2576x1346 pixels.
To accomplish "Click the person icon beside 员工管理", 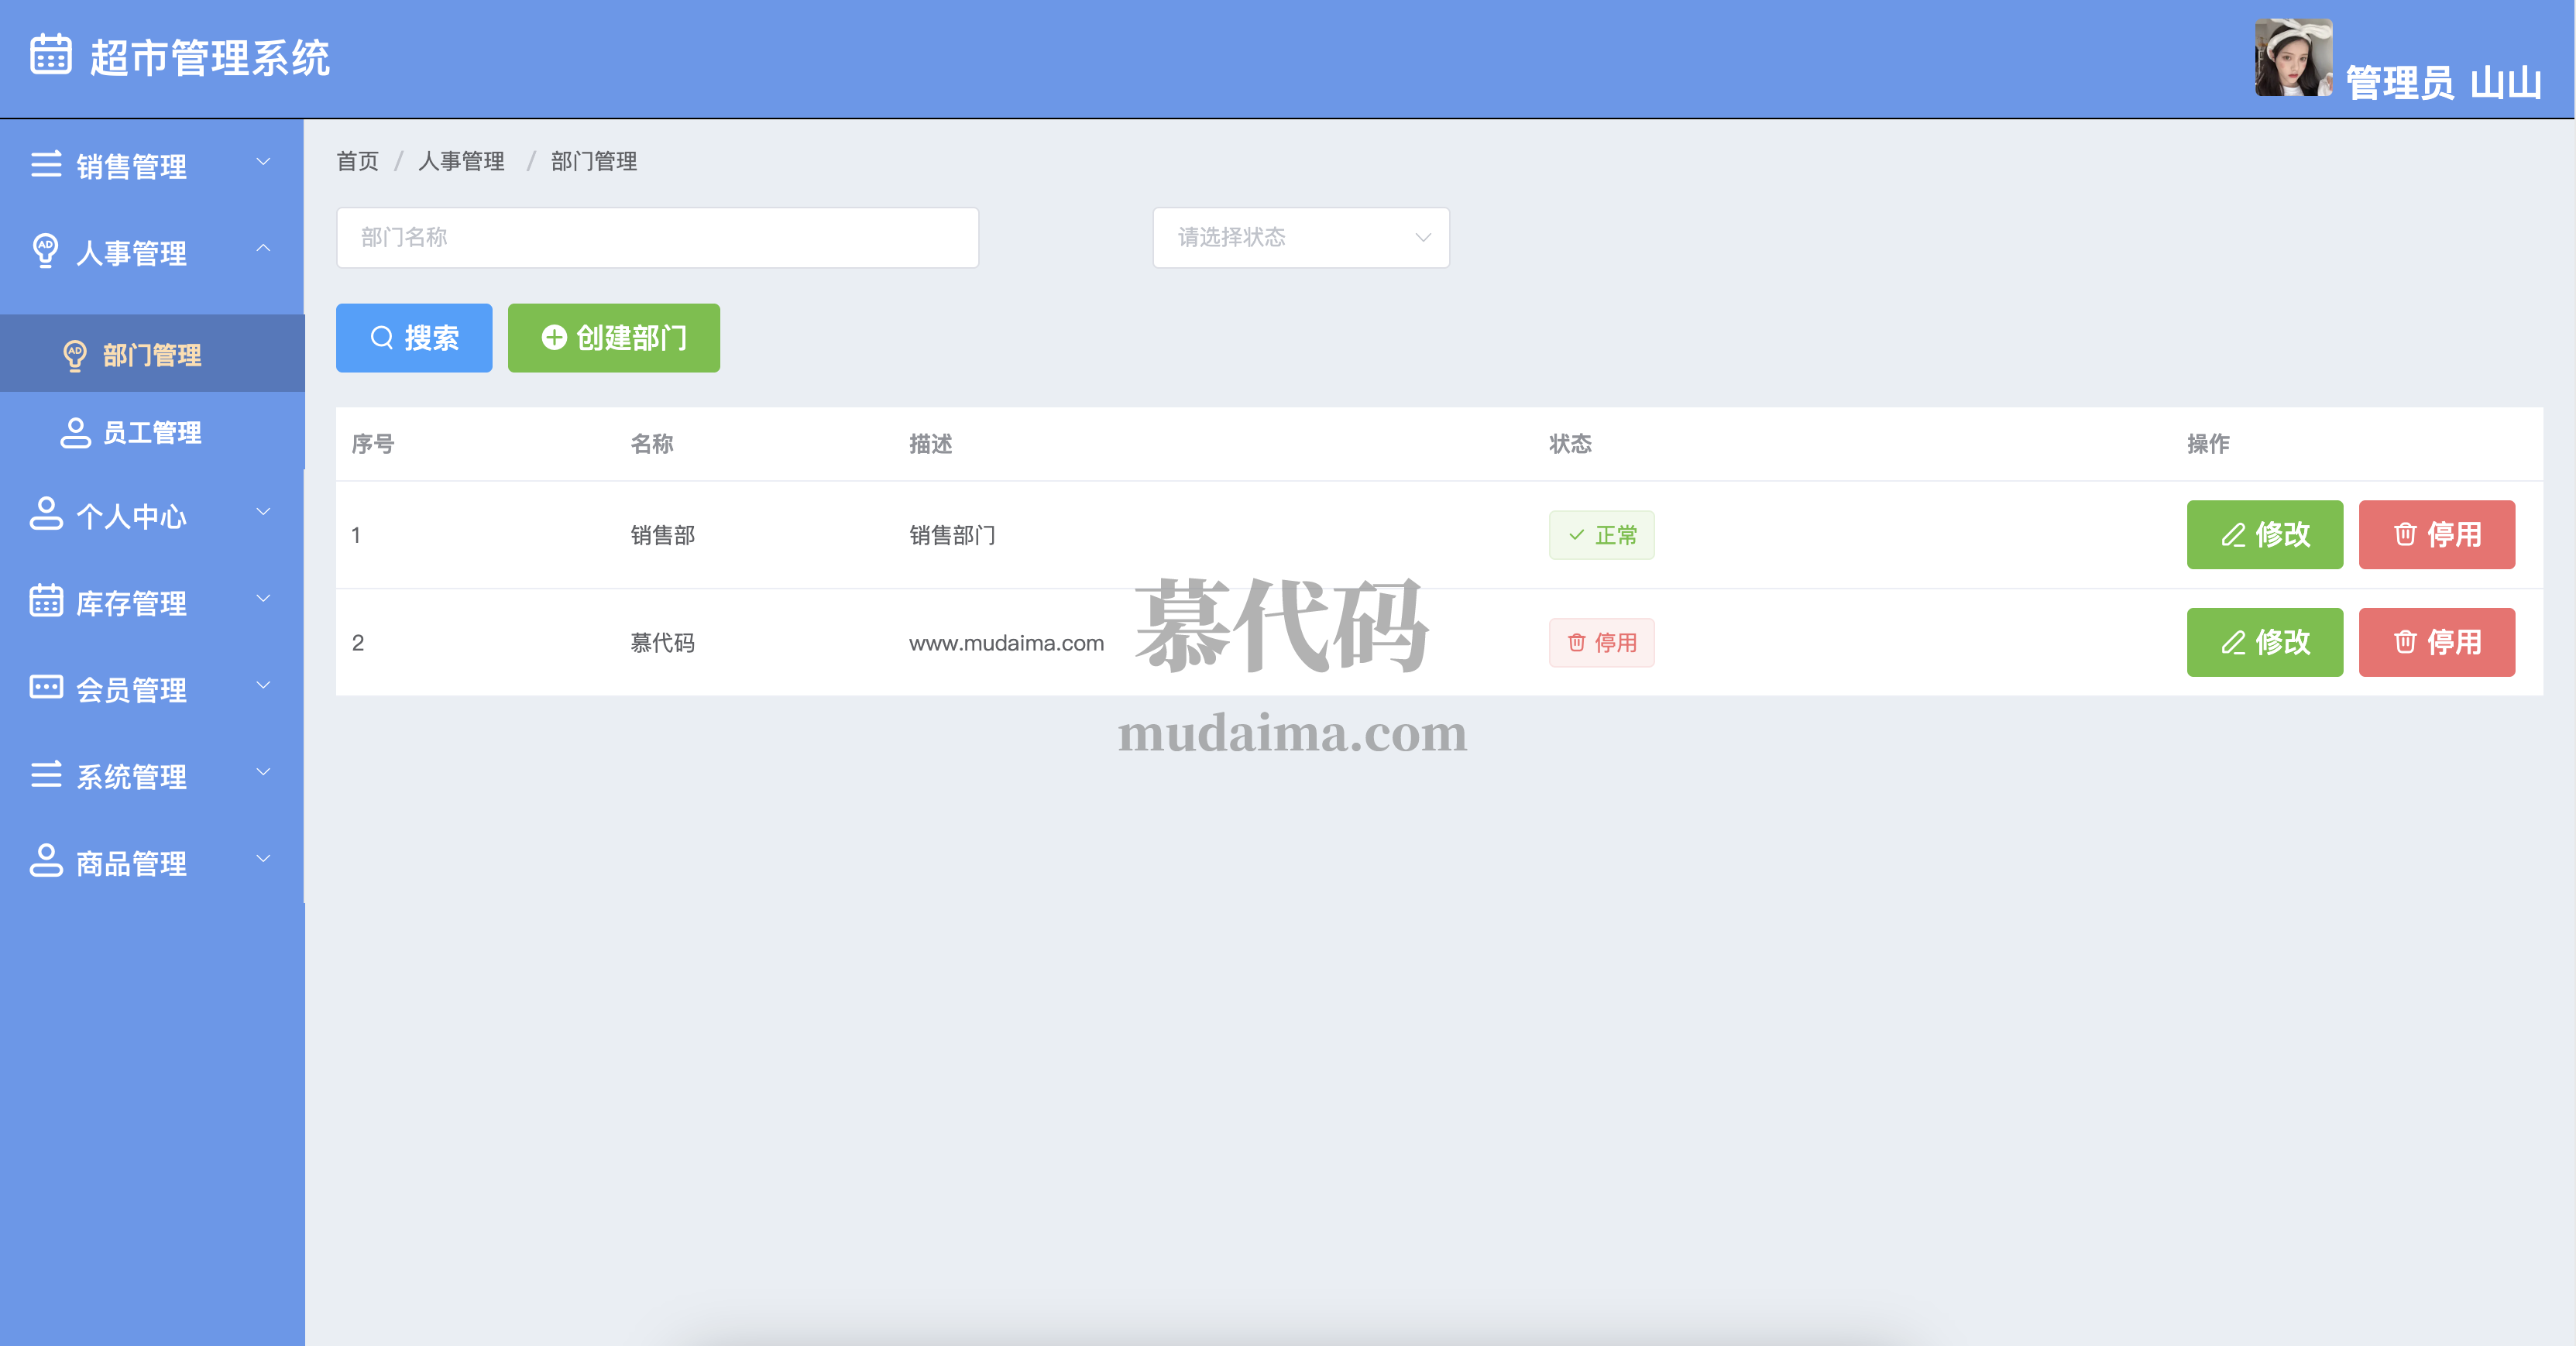I will (x=75, y=432).
